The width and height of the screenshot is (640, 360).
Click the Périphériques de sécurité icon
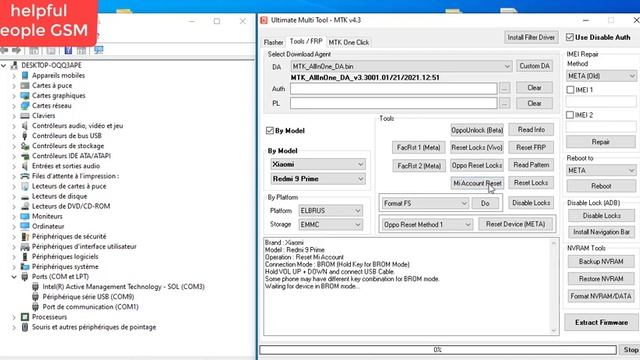[25, 236]
